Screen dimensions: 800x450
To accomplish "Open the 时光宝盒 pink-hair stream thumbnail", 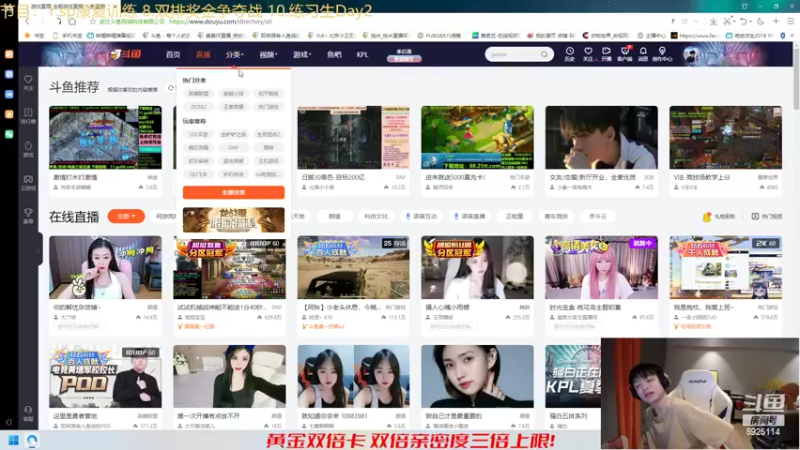I will pos(602,267).
